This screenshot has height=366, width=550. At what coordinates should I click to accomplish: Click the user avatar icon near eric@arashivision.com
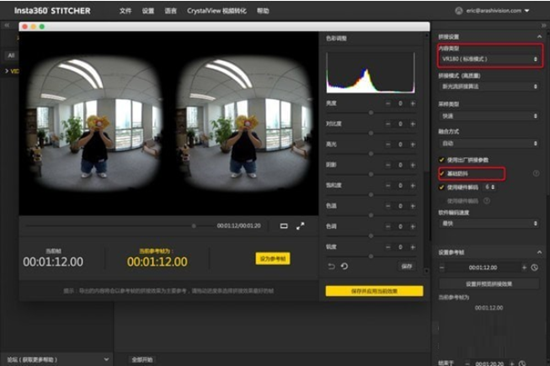tap(459, 11)
